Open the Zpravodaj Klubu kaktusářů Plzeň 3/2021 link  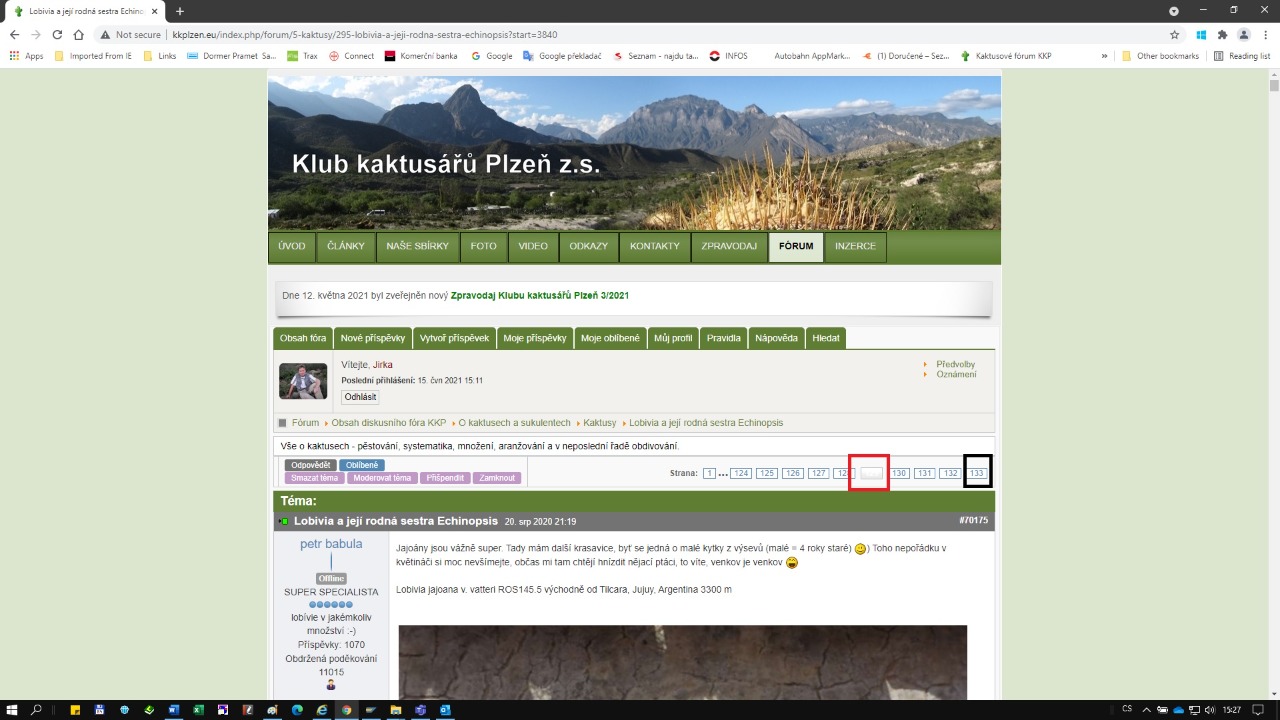coord(540,296)
